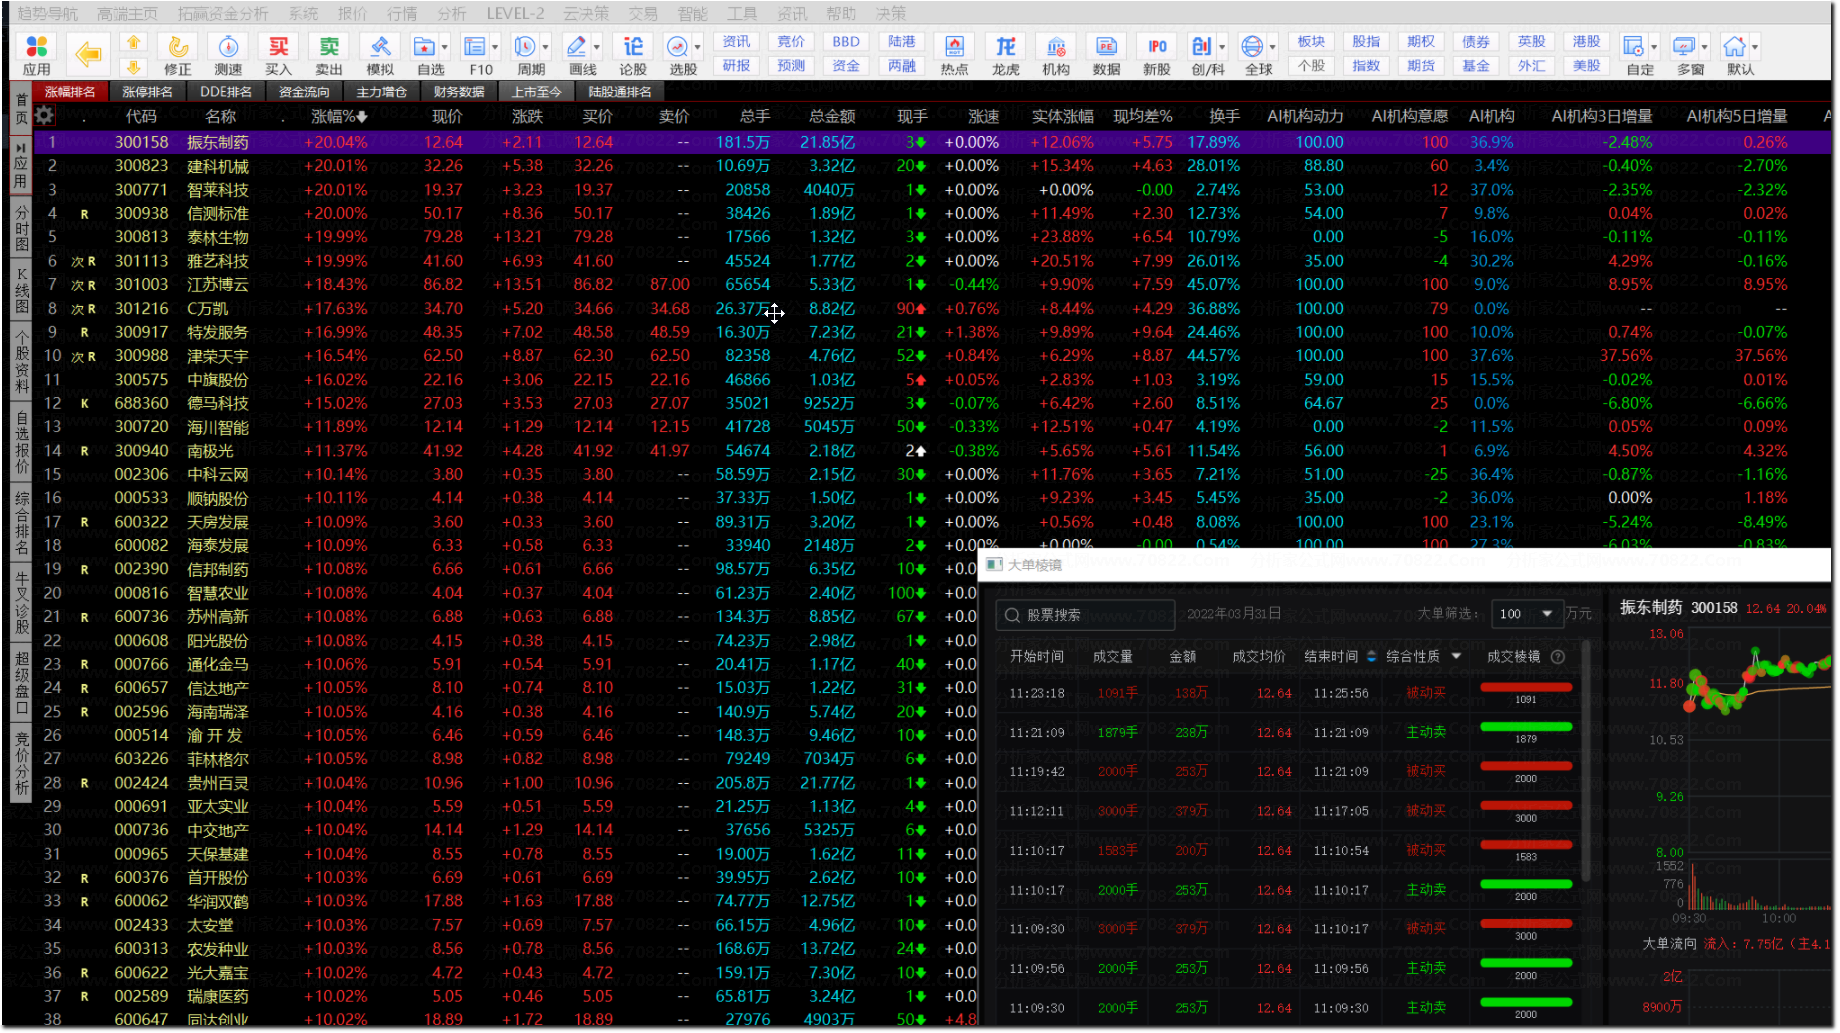This screenshot has height=1033, width=1840.
Task: Click the BBD toolbar button
Action: (x=846, y=42)
